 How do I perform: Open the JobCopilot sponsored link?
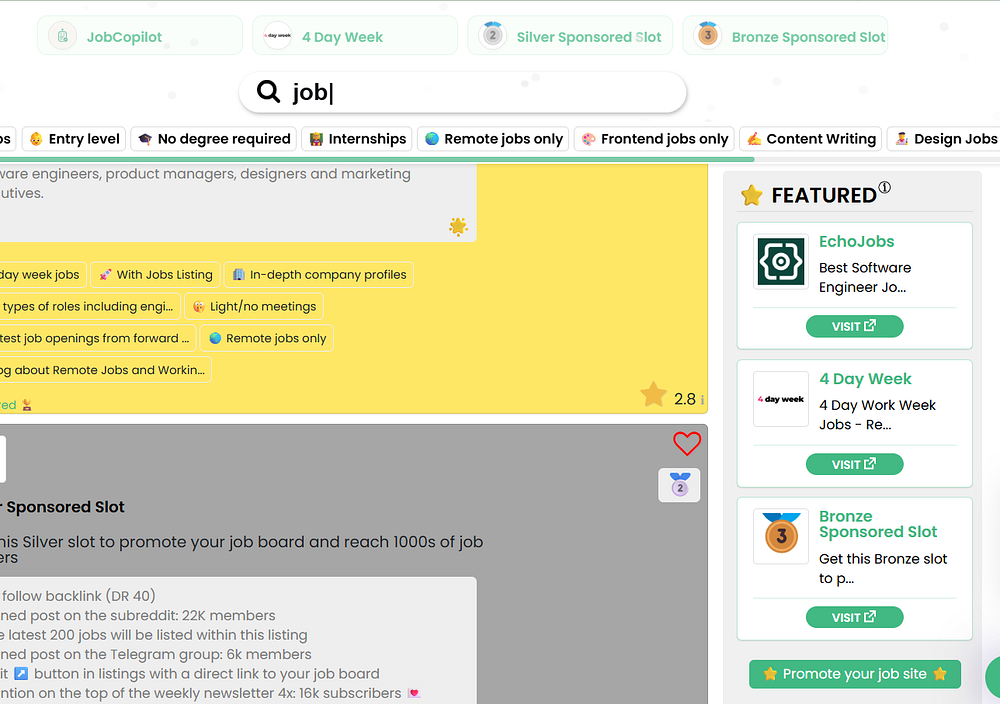pyautogui.click(x=140, y=36)
